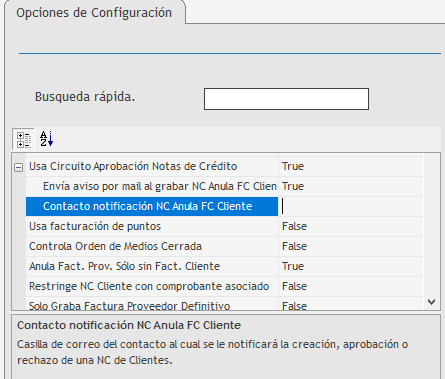This screenshot has height=379, width=445.
Task: Collapse Usa Circuito Aprobación Notas de Crédito
Action: point(19,167)
